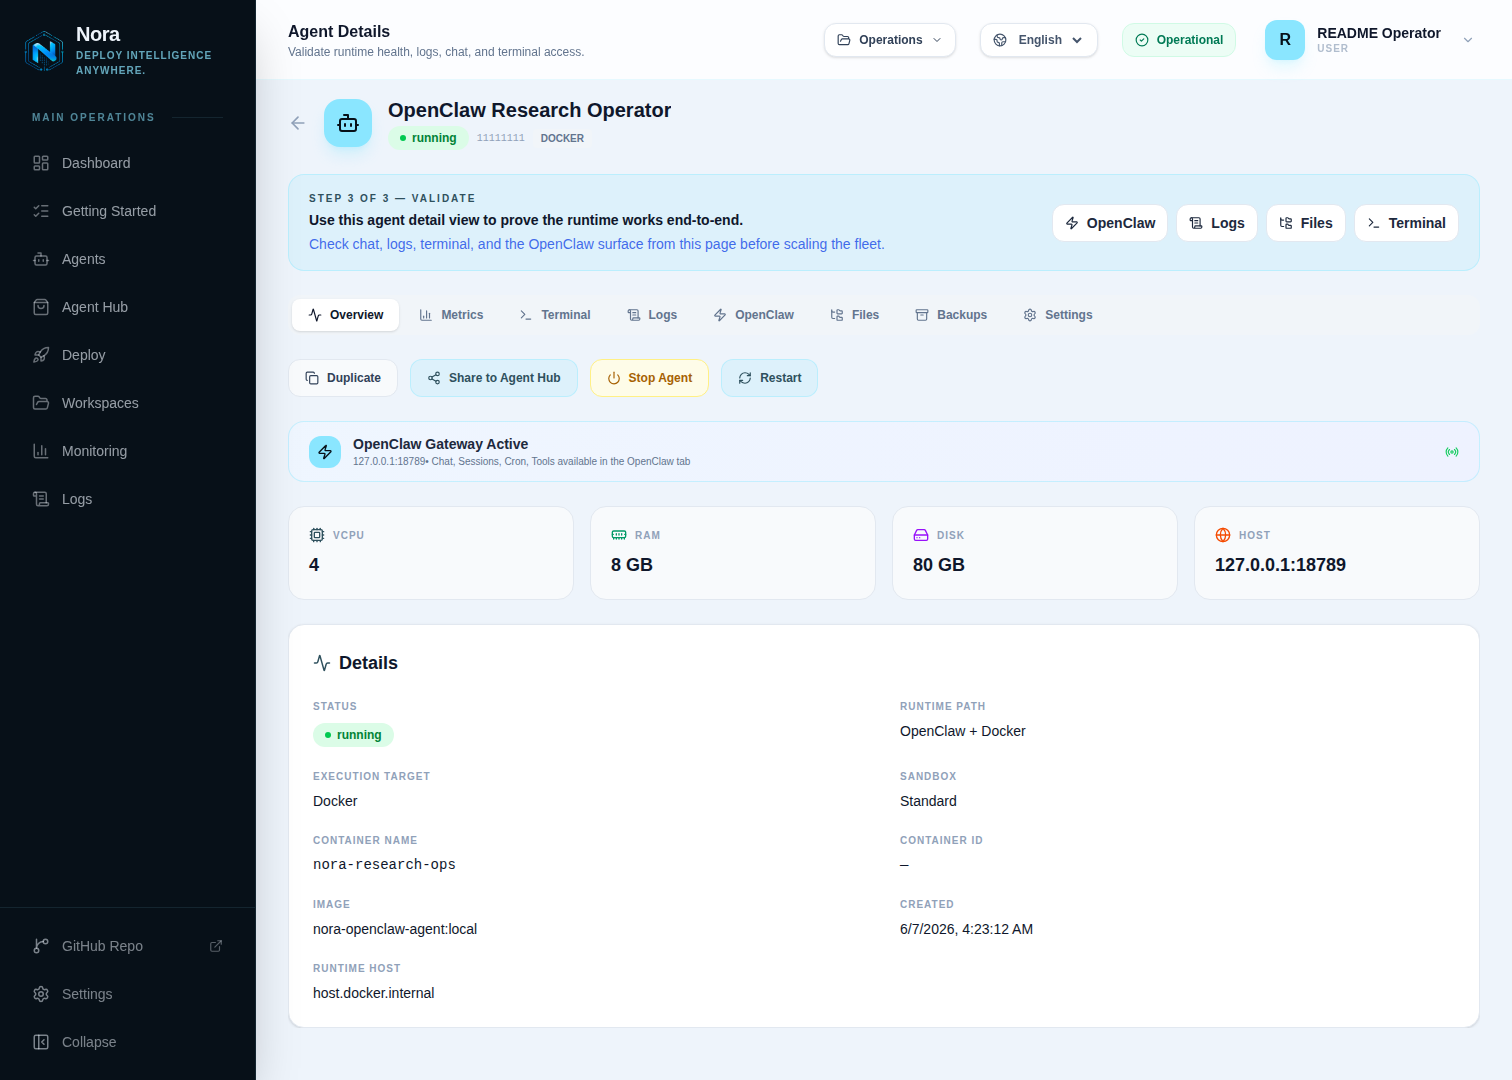Click the Details activity icon

(322, 663)
